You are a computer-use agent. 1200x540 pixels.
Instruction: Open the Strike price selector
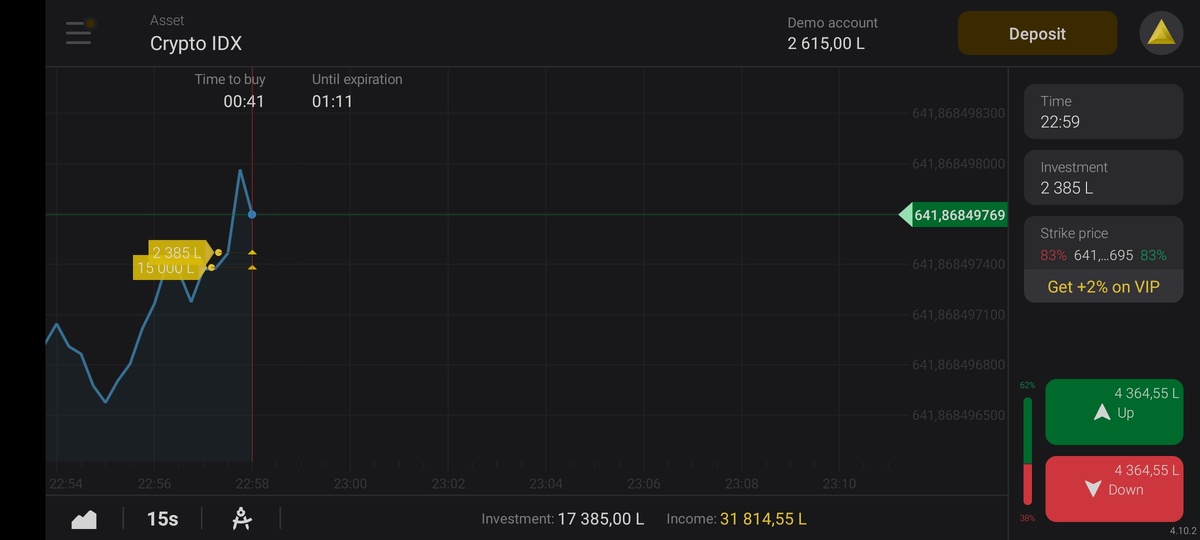coord(1103,244)
